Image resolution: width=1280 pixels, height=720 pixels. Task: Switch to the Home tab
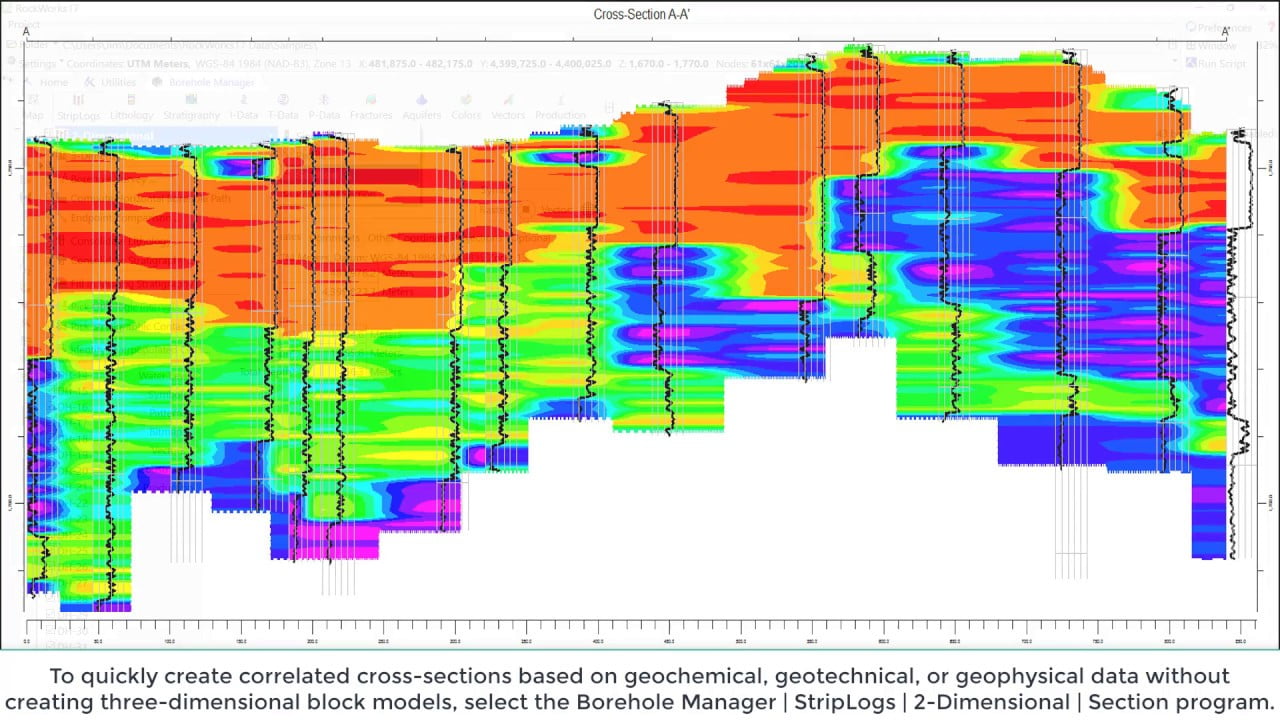pos(47,82)
